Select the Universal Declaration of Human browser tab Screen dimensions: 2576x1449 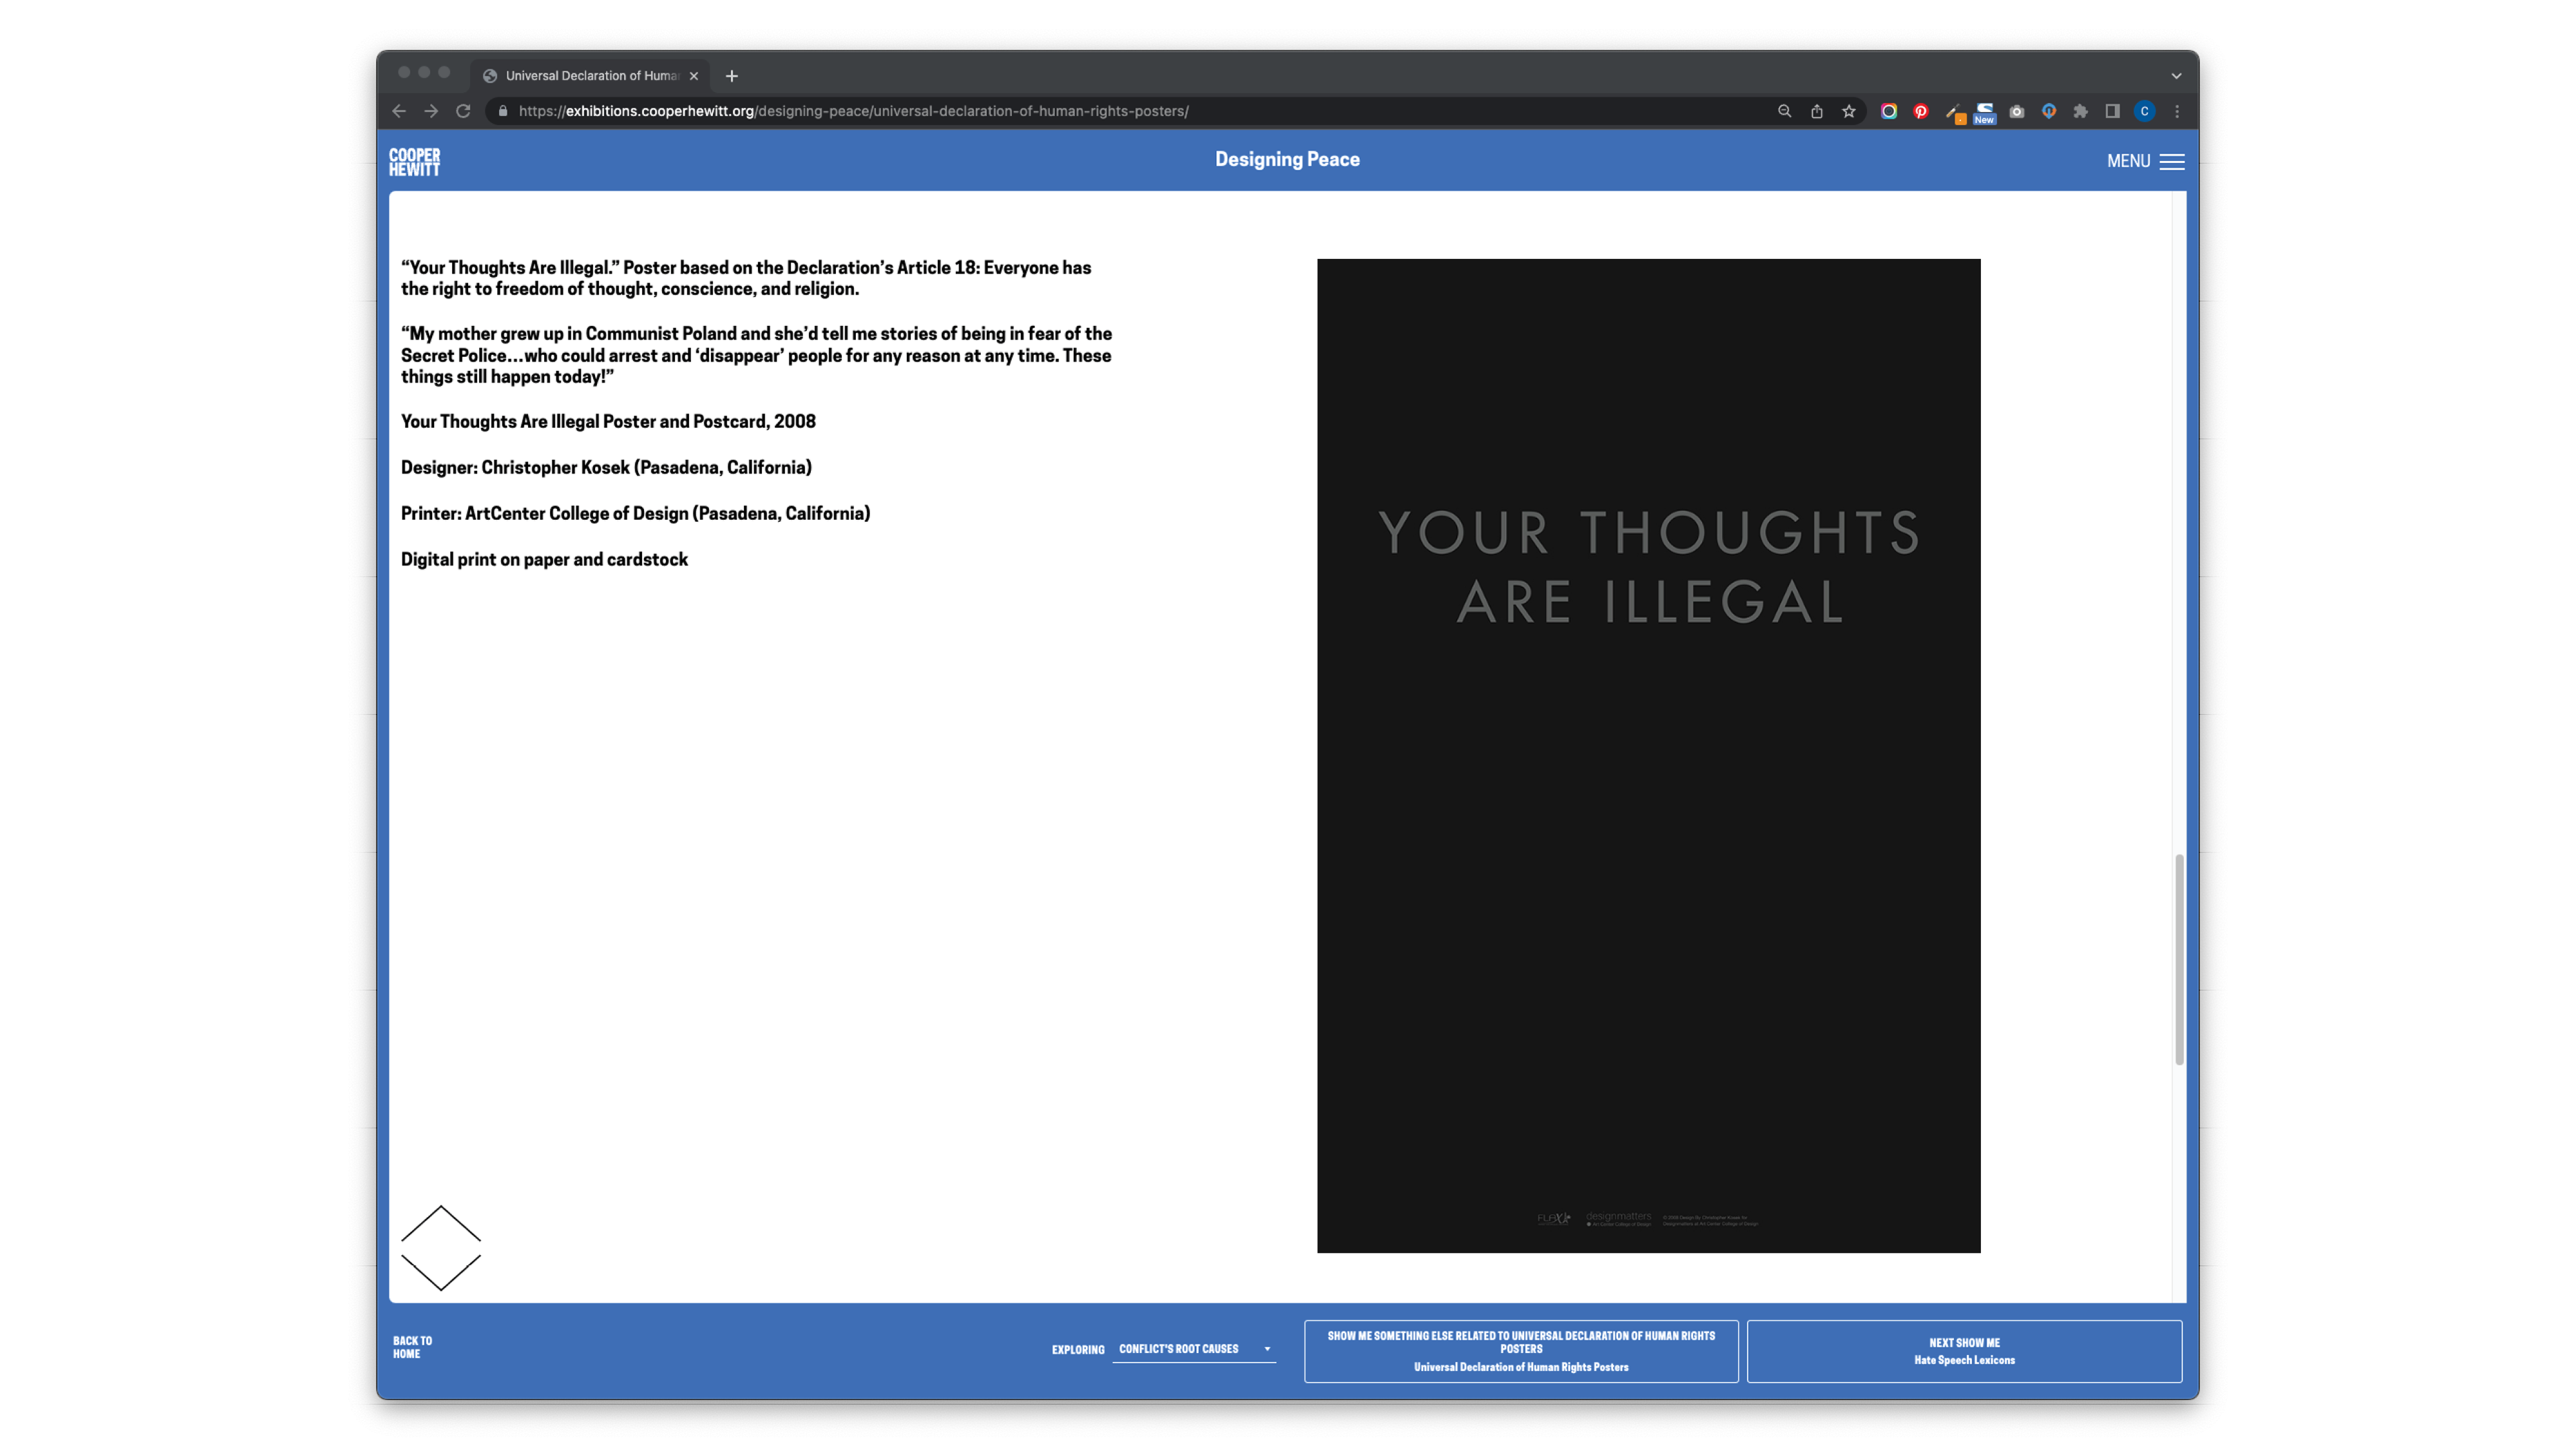pyautogui.click(x=590, y=76)
